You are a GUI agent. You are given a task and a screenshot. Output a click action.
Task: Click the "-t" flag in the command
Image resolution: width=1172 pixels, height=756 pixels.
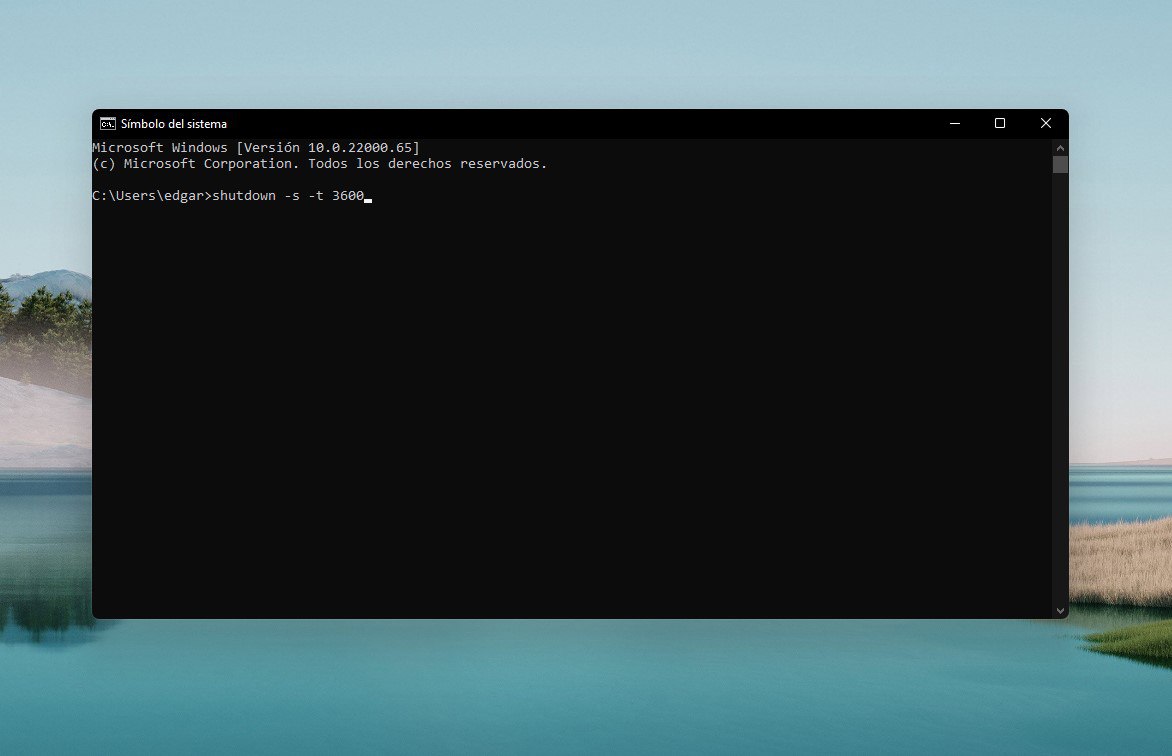tap(315, 195)
